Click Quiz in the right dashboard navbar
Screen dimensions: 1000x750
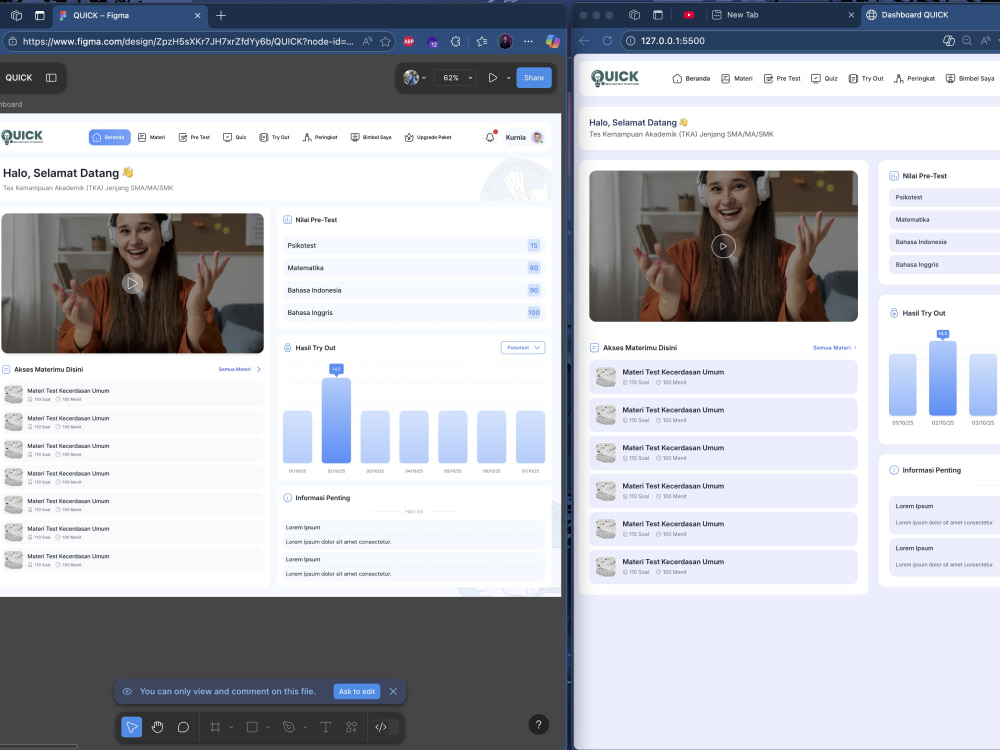[824, 78]
